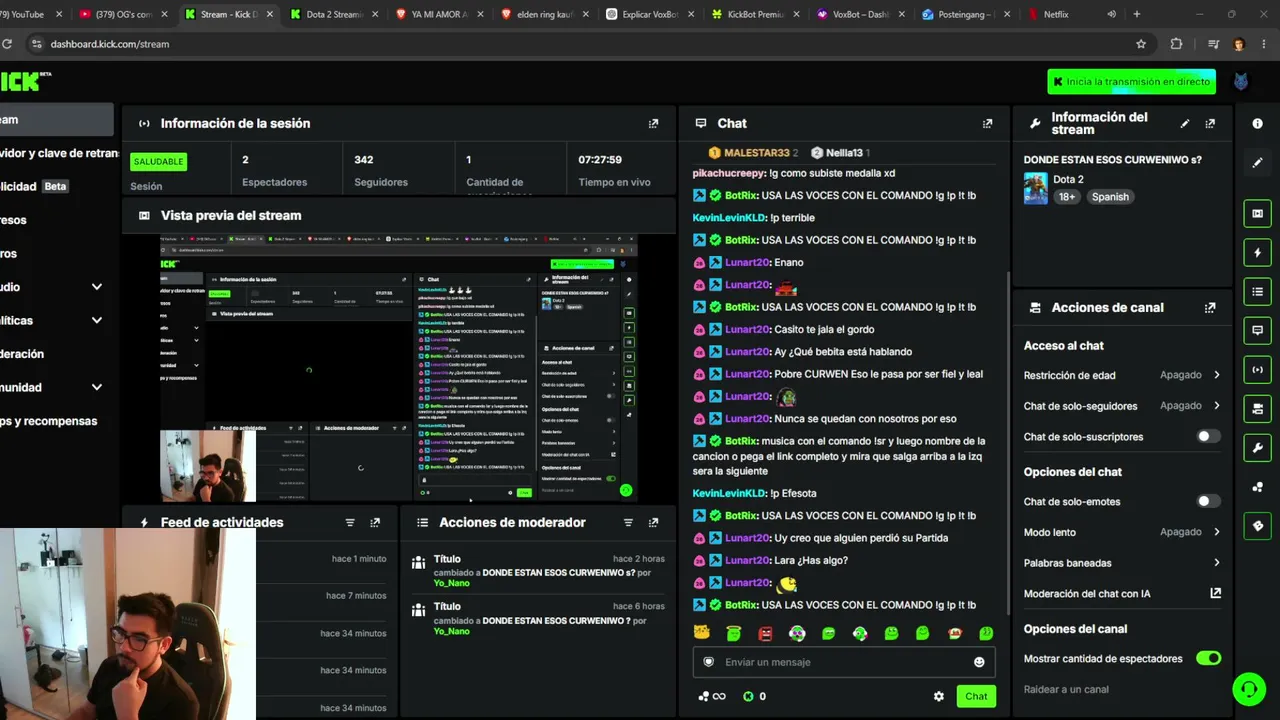Pop out Información del stream panel
This screenshot has width=1280, height=720.
point(1210,123)
